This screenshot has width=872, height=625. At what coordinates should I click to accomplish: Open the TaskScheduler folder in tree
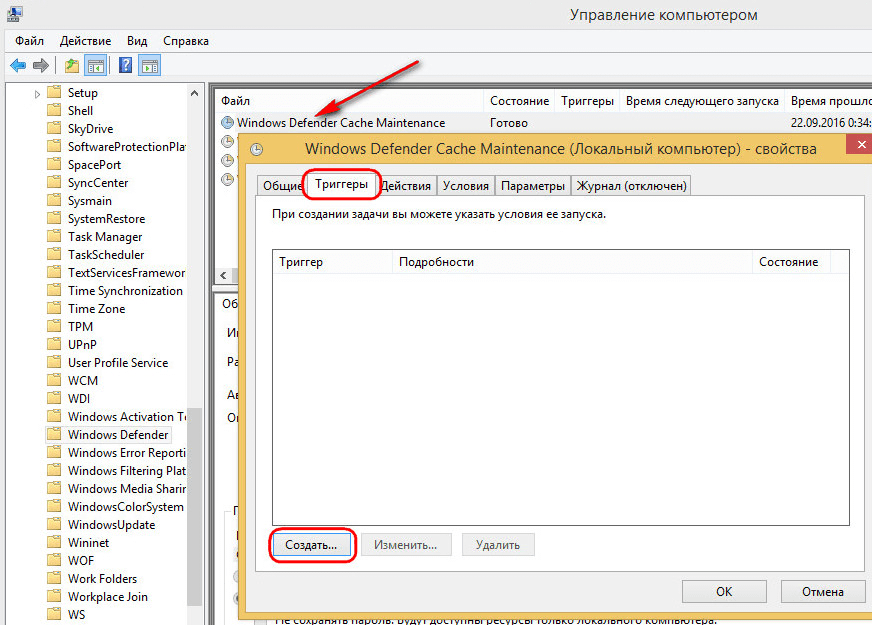[106, 255]
